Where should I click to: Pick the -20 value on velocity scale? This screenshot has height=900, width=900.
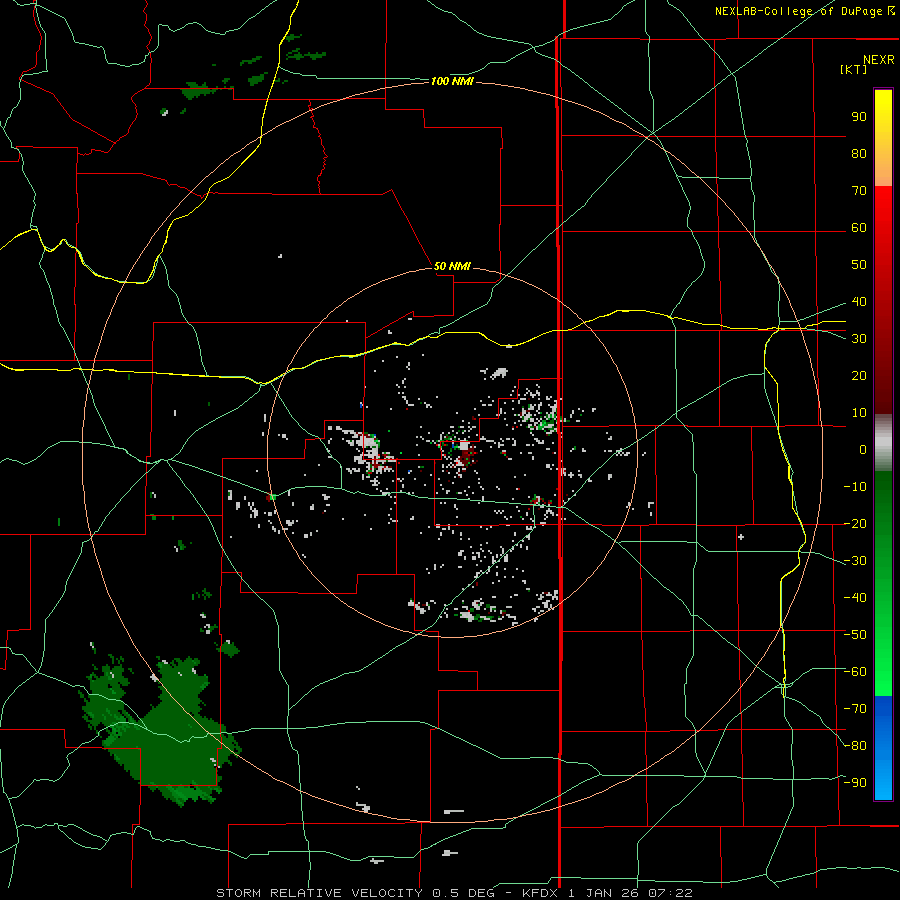pyautogui.click(x=855, y=523)
